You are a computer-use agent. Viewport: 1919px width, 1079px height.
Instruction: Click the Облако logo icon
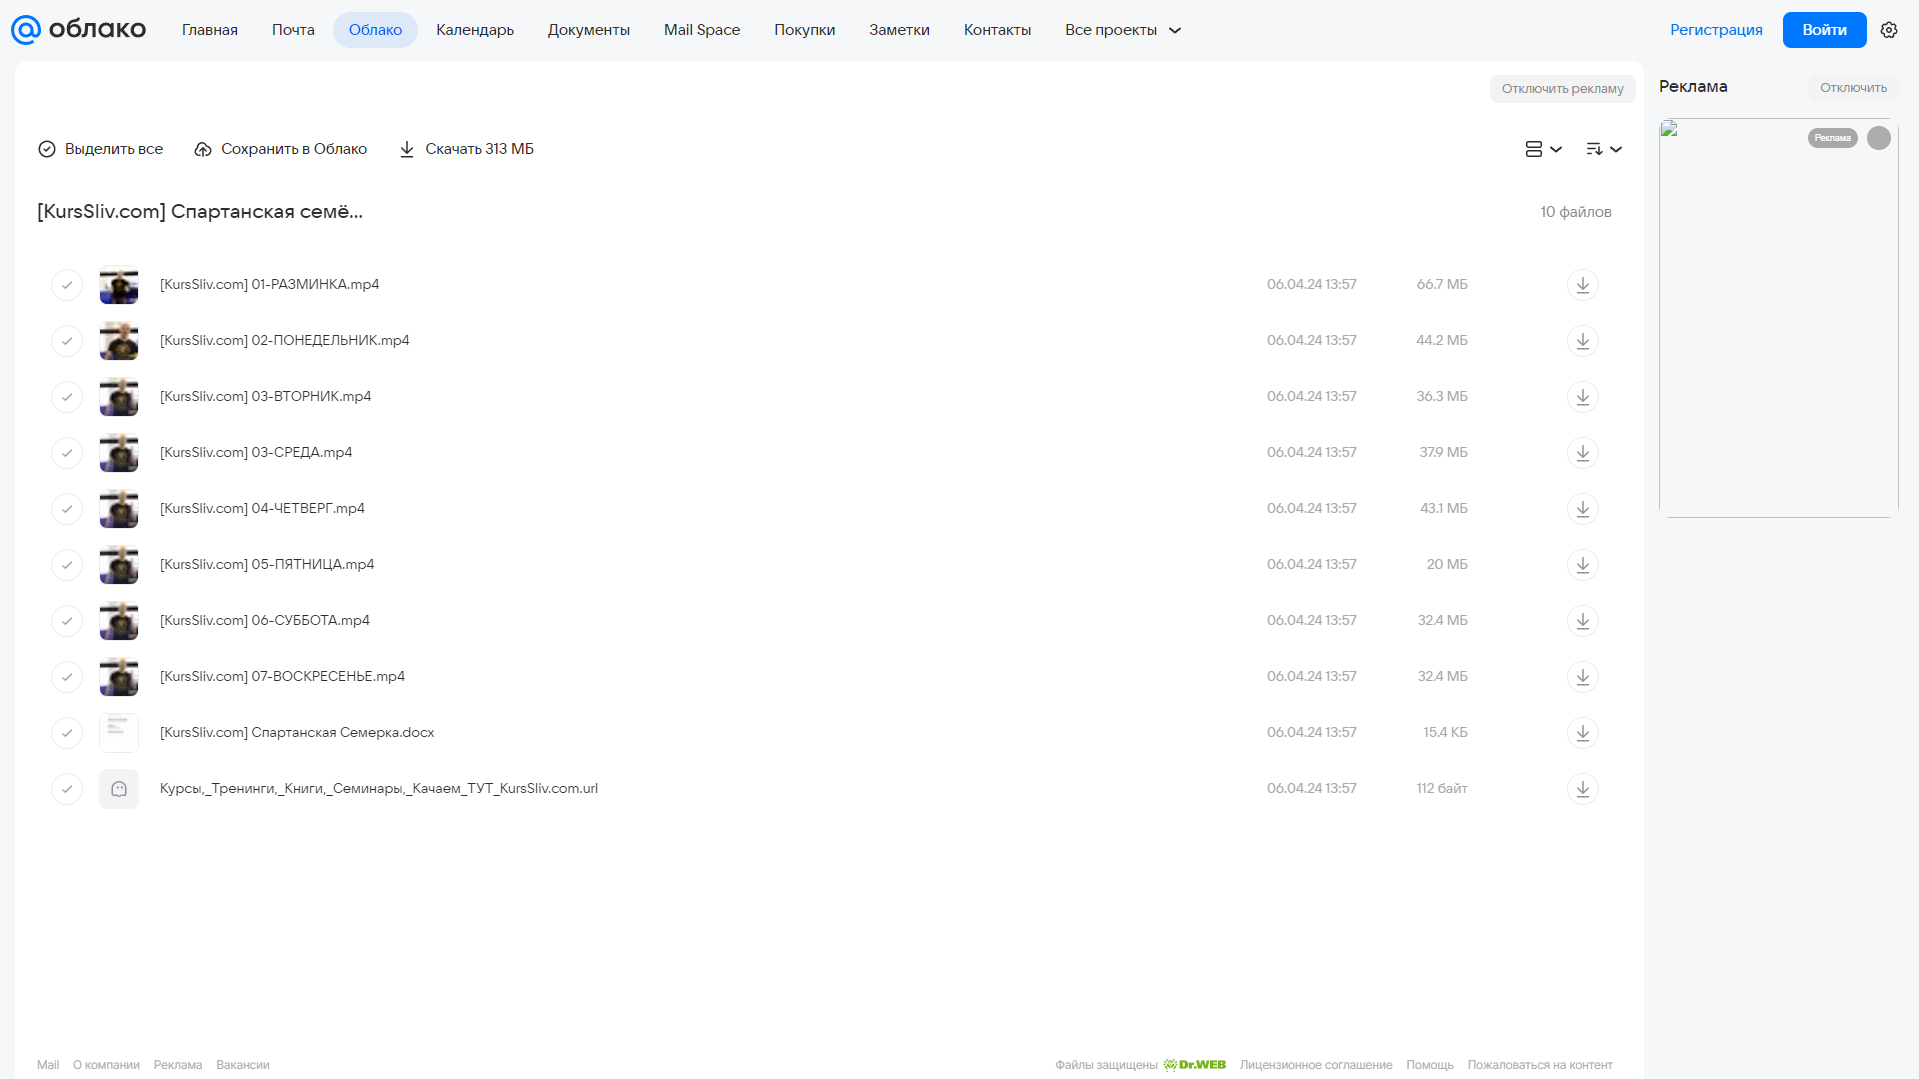click(x=26, y=30)
